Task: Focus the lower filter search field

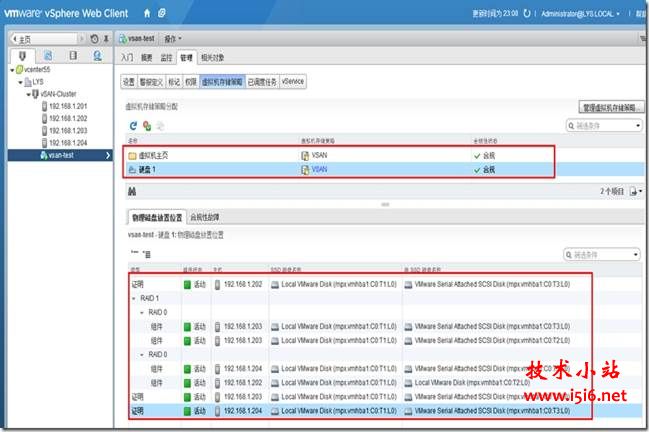Action: (600, 254)
